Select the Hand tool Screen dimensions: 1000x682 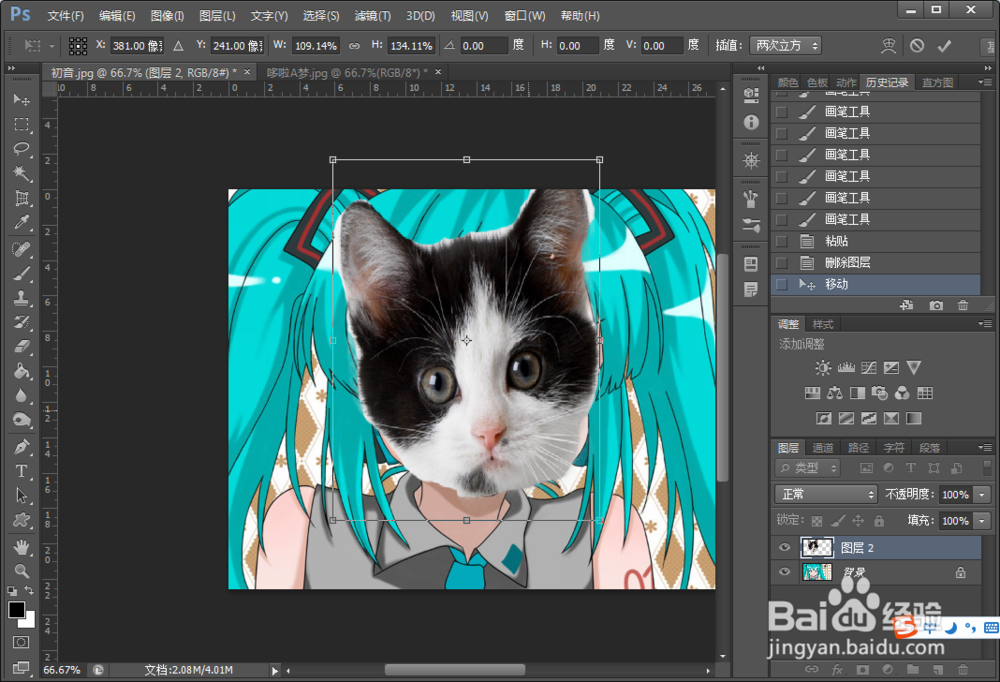[x=22, y=547]
